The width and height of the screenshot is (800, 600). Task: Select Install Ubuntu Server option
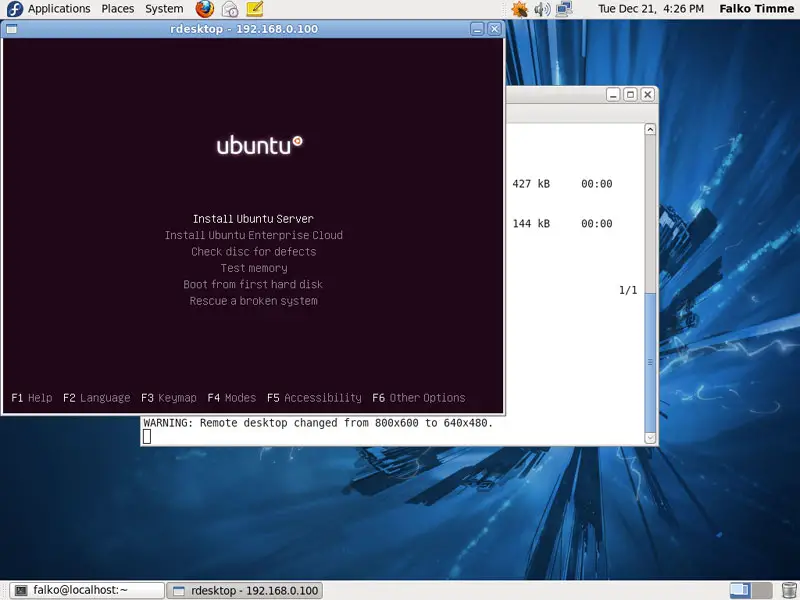coord(253,219)
